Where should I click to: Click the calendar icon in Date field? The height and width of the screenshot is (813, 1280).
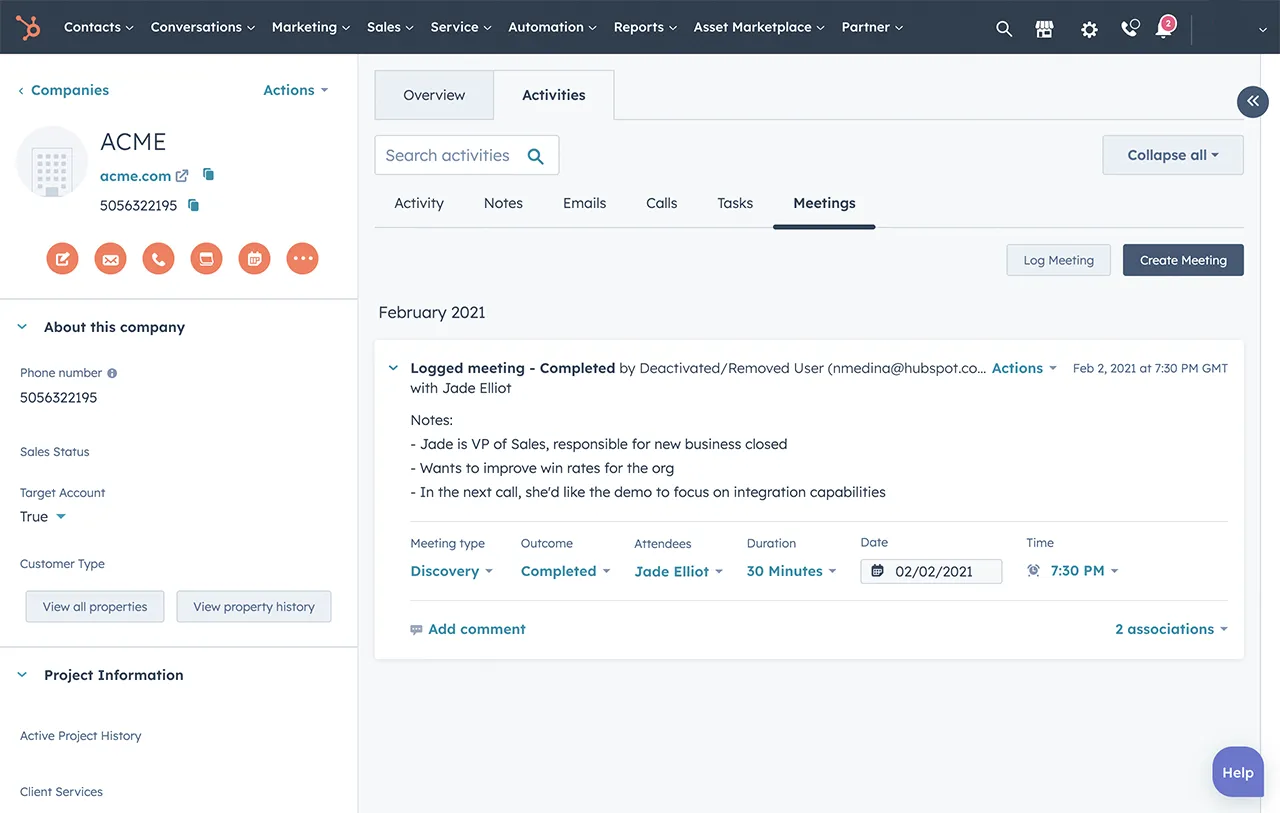point(878,571)
